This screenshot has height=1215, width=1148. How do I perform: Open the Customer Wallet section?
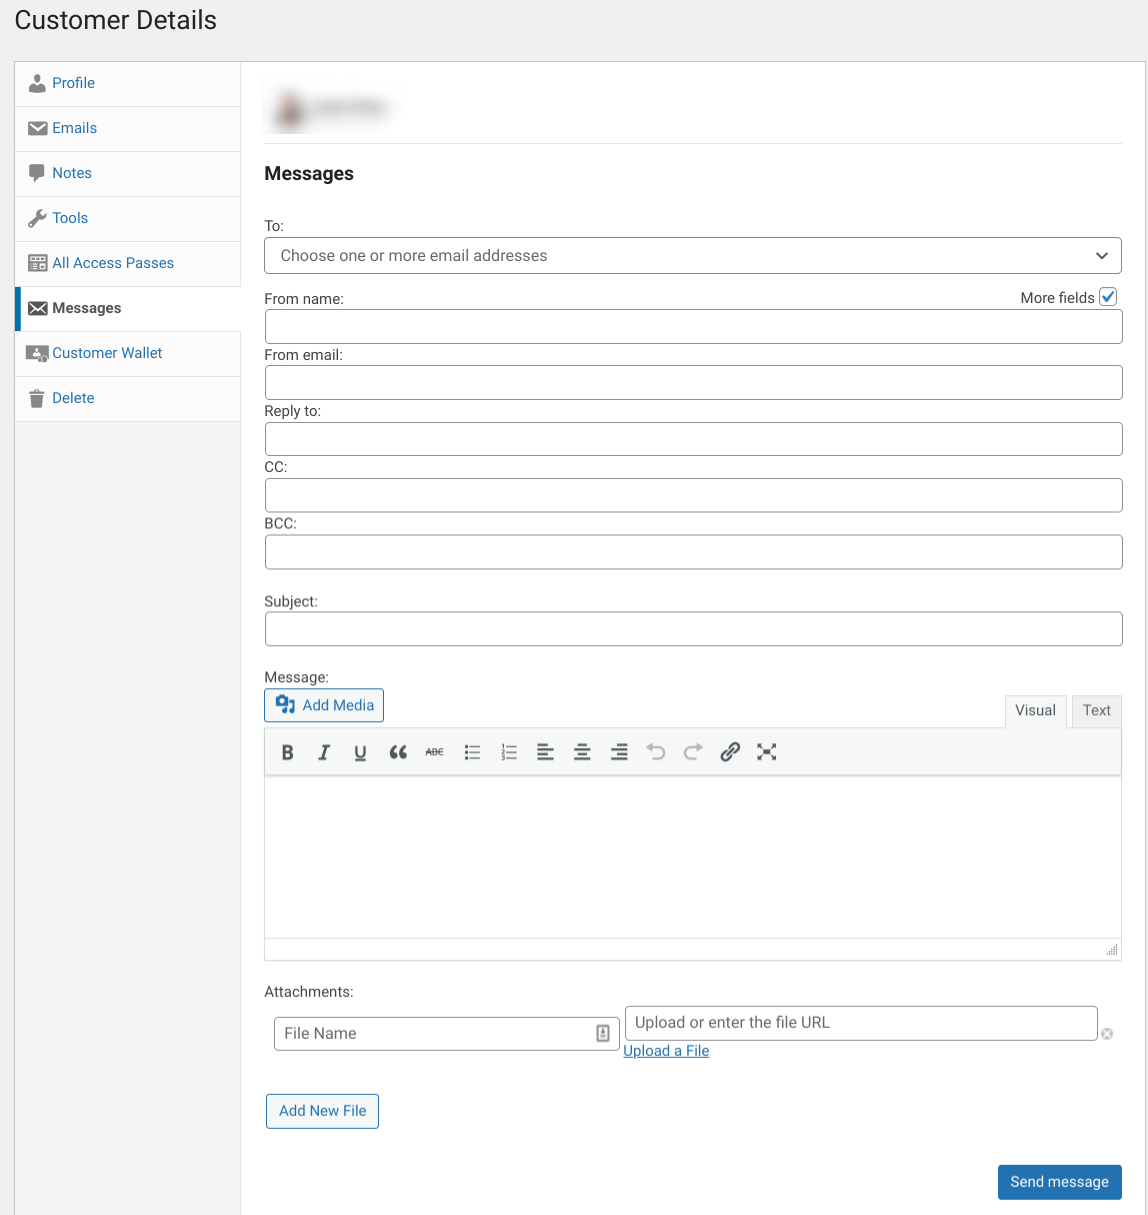tap(106, 353)
